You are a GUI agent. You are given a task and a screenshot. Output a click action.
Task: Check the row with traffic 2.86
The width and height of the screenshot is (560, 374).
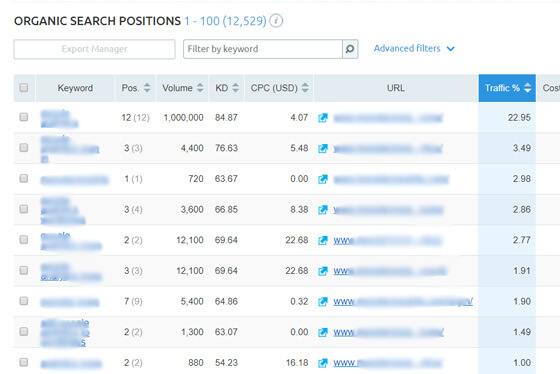(x=24, y=209)
